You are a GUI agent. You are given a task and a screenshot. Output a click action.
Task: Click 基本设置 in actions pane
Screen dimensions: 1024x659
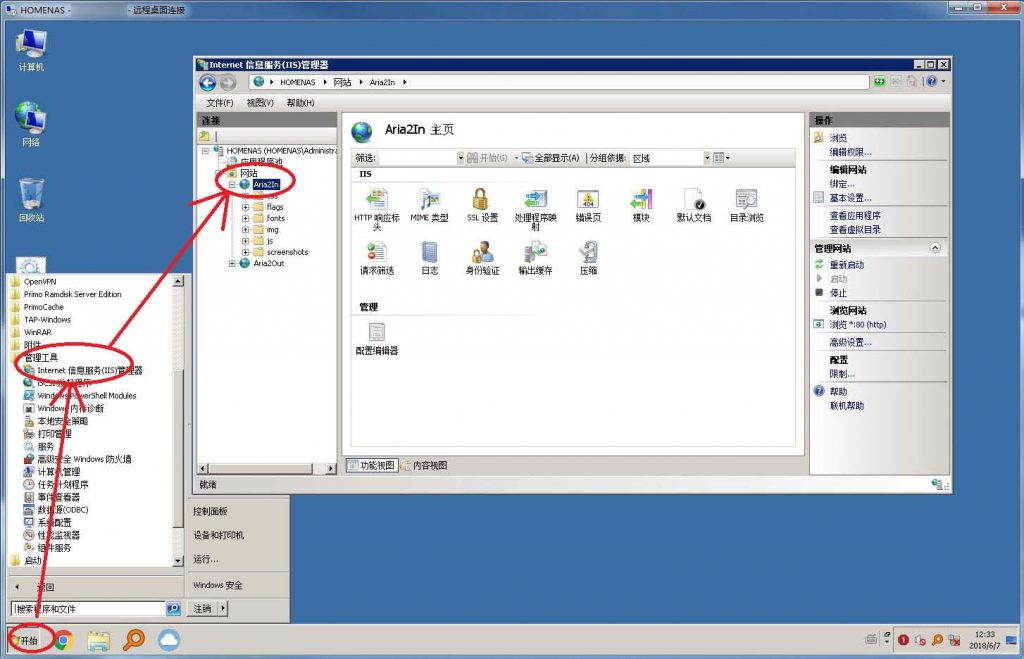(850, 197)
